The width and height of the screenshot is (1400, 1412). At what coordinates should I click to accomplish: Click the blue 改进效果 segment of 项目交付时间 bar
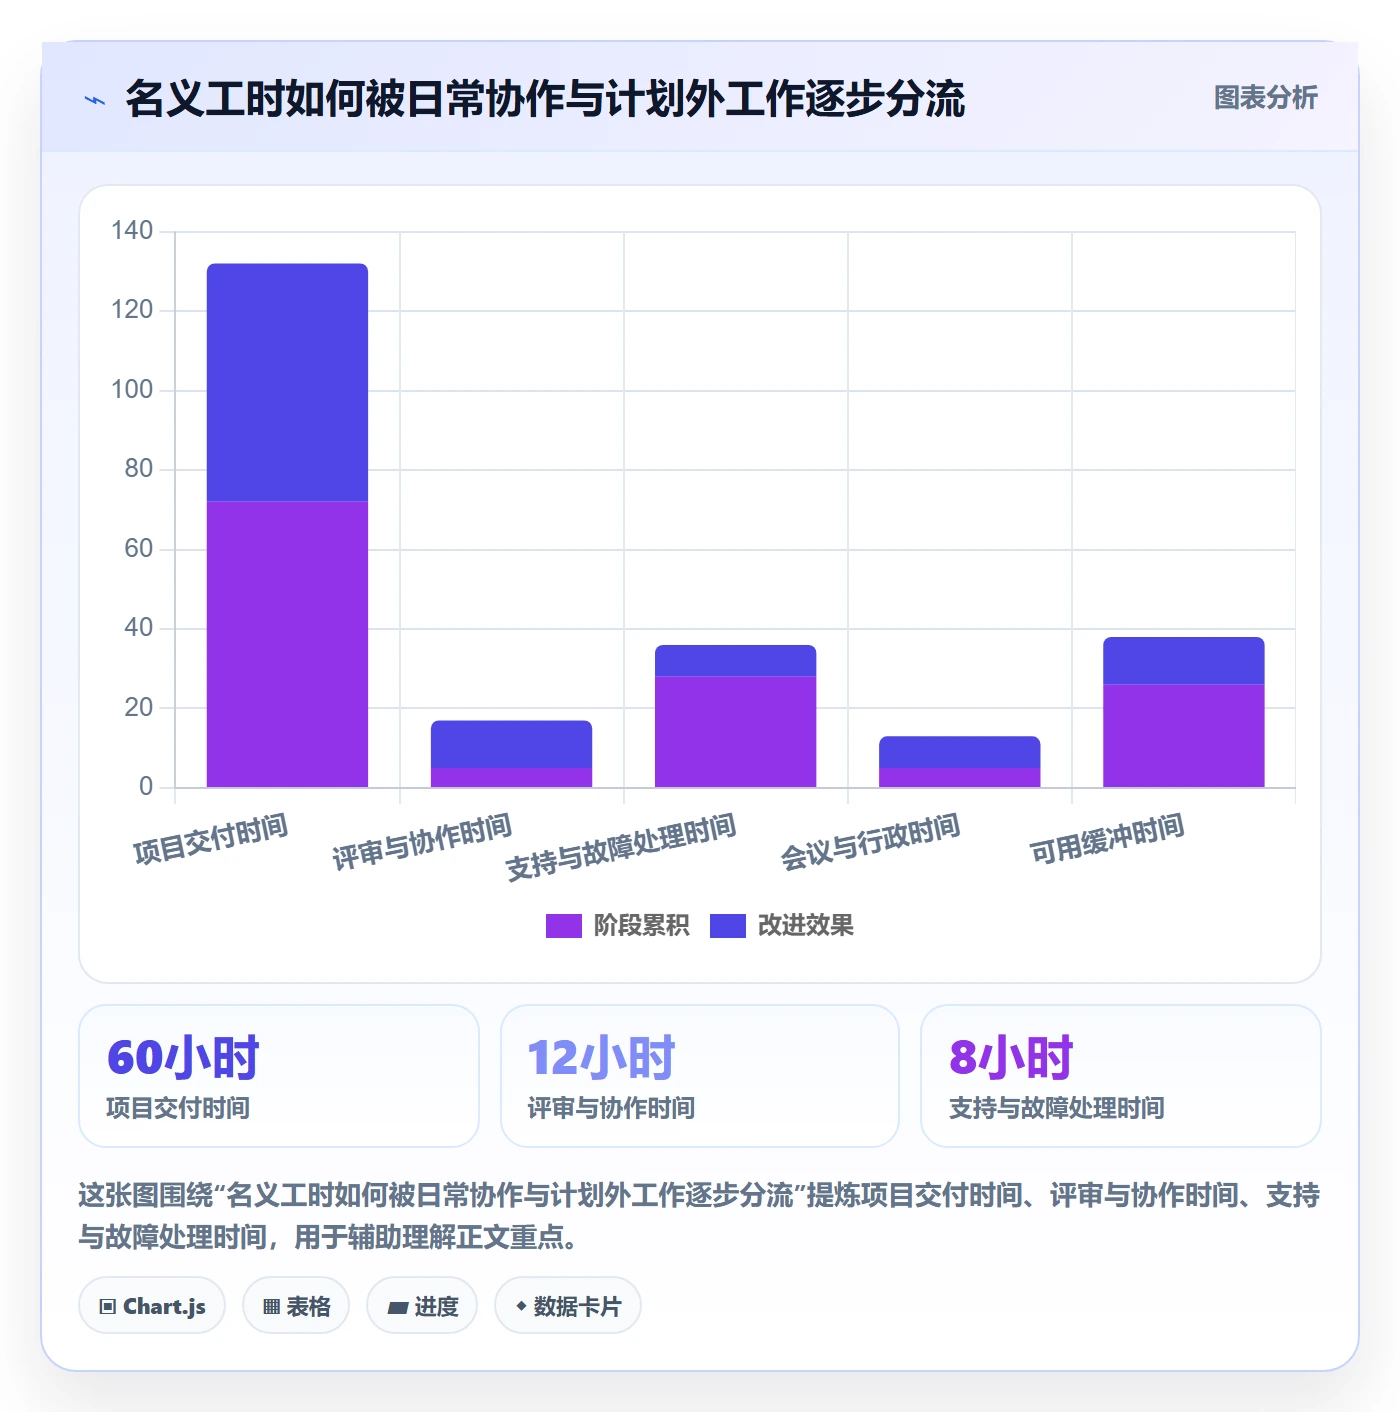point(288,383)
